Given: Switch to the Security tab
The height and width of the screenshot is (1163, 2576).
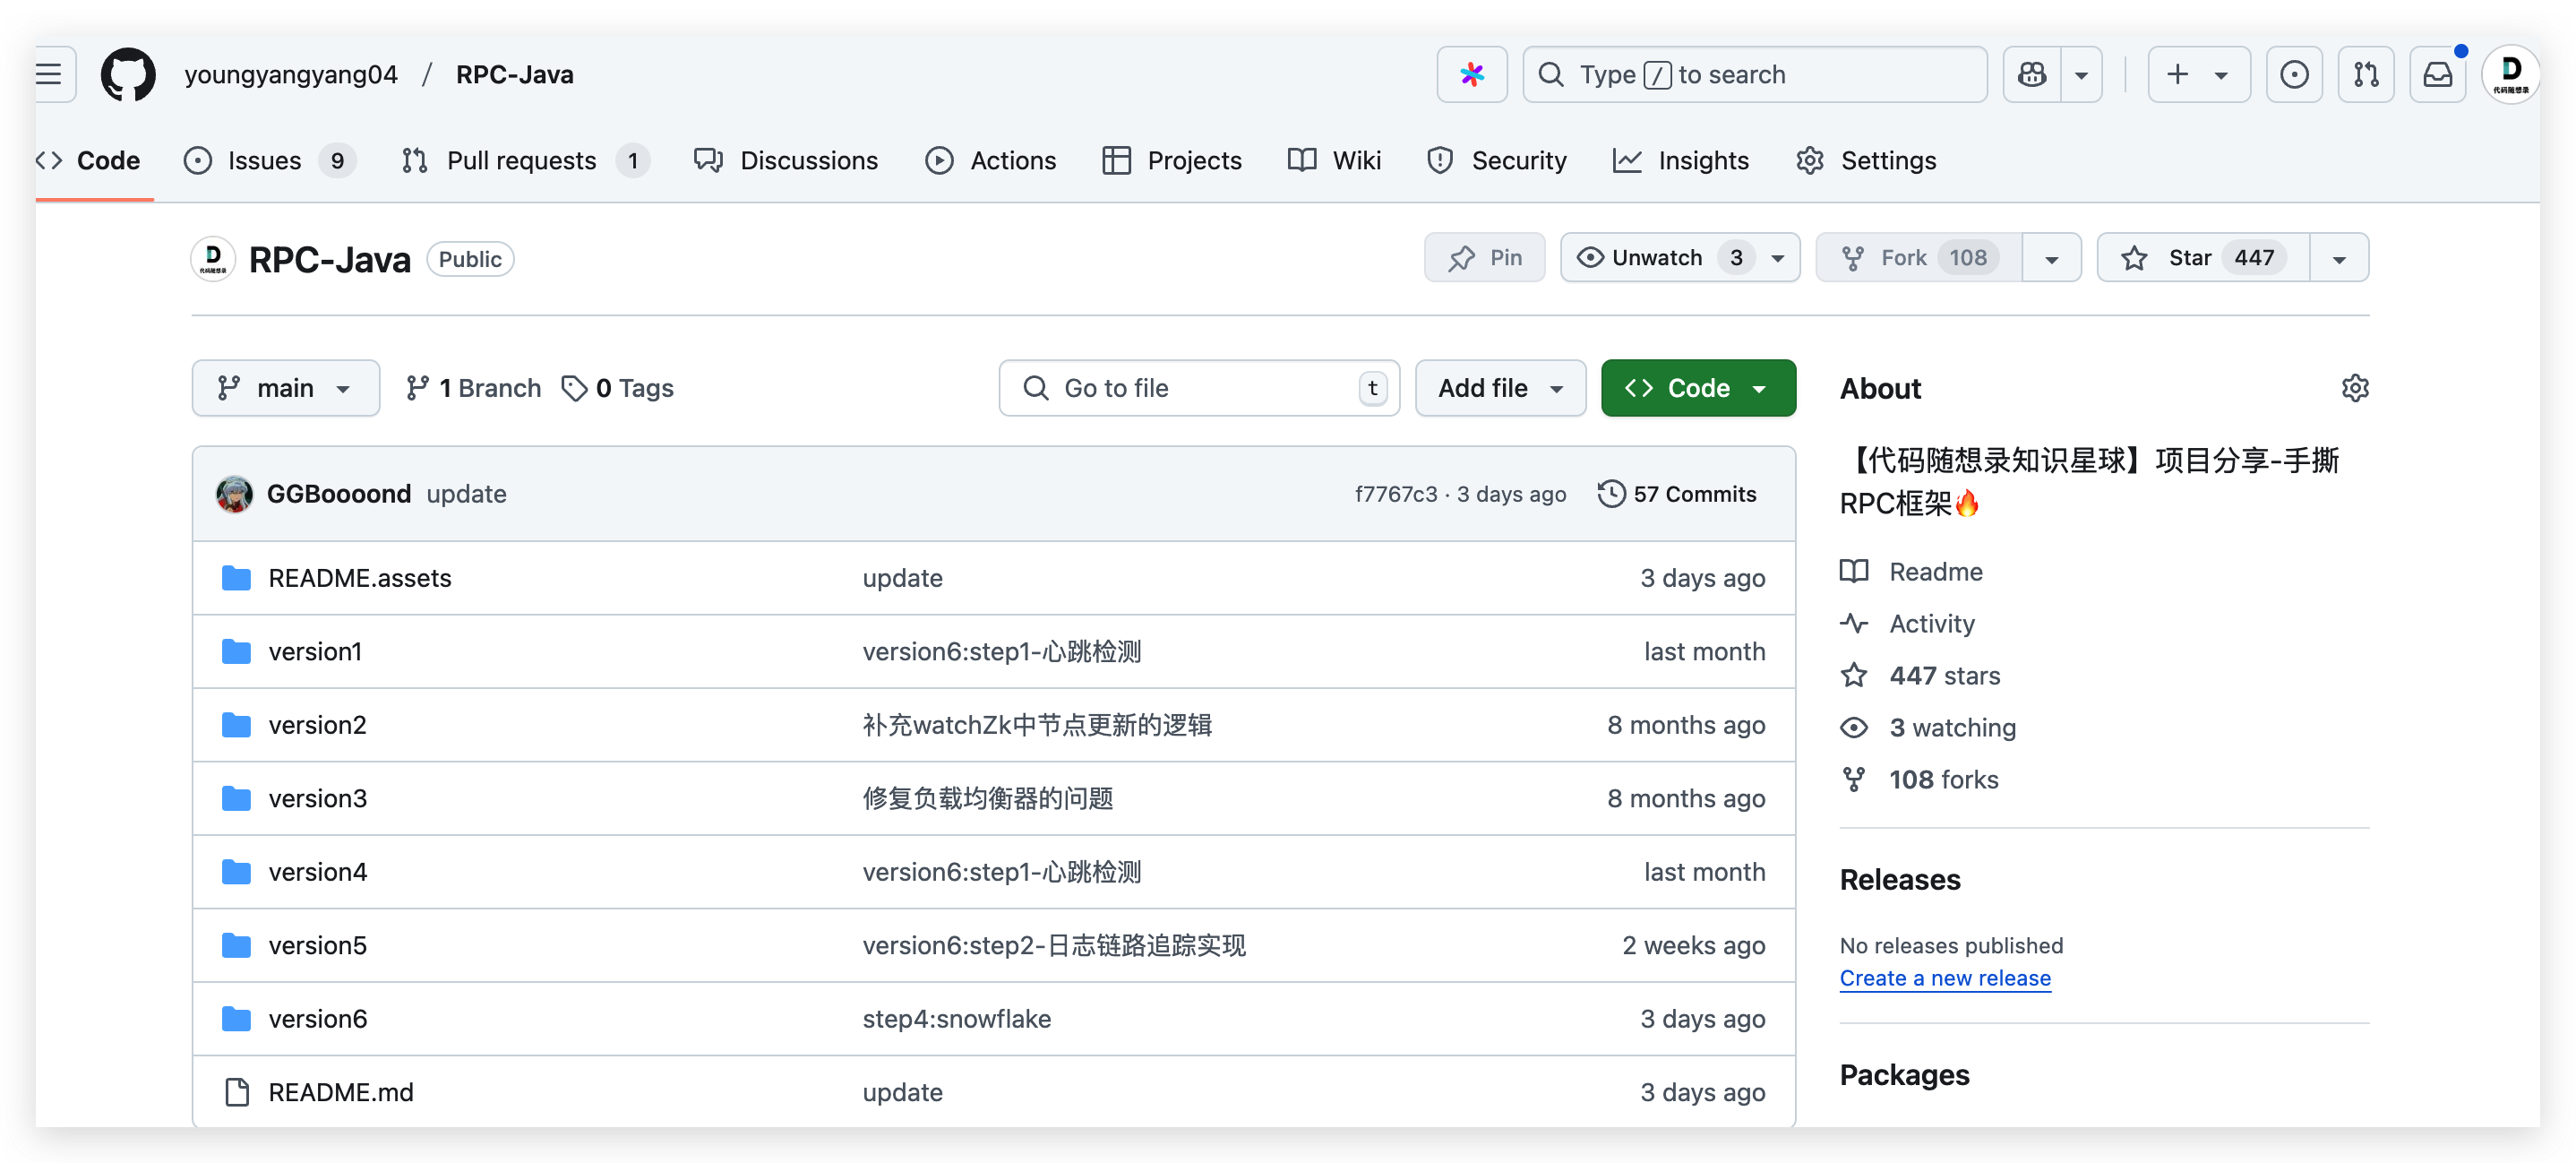Looking at the screenshot, I should (1497, 161).
